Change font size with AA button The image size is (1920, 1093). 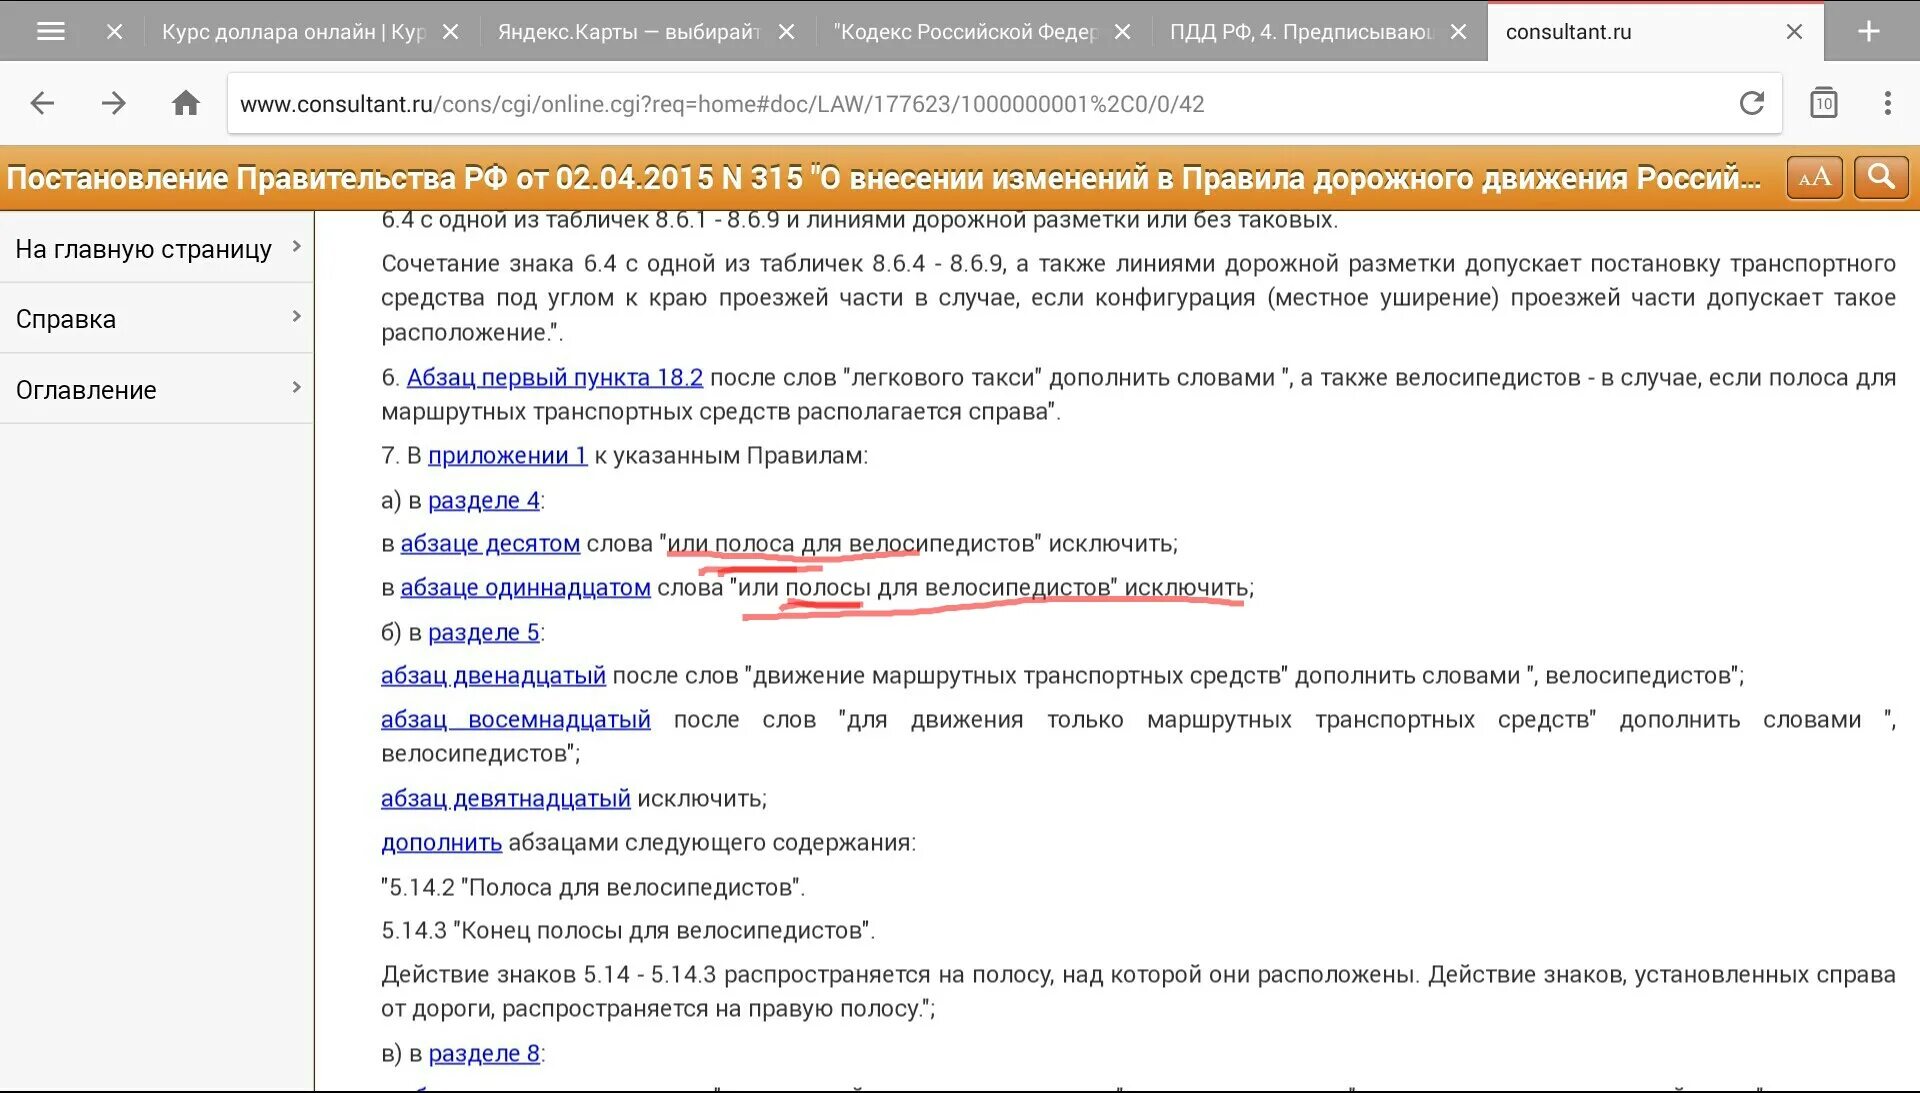pyautogui.click(x=1814, y=178)
